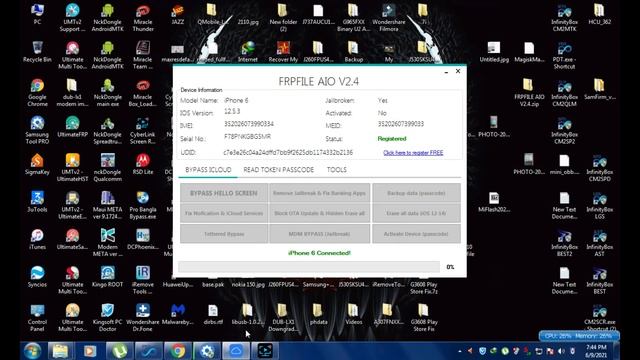Open the Google Chrome desktop icon
The image size is (640, 360).
pos(37,93)
